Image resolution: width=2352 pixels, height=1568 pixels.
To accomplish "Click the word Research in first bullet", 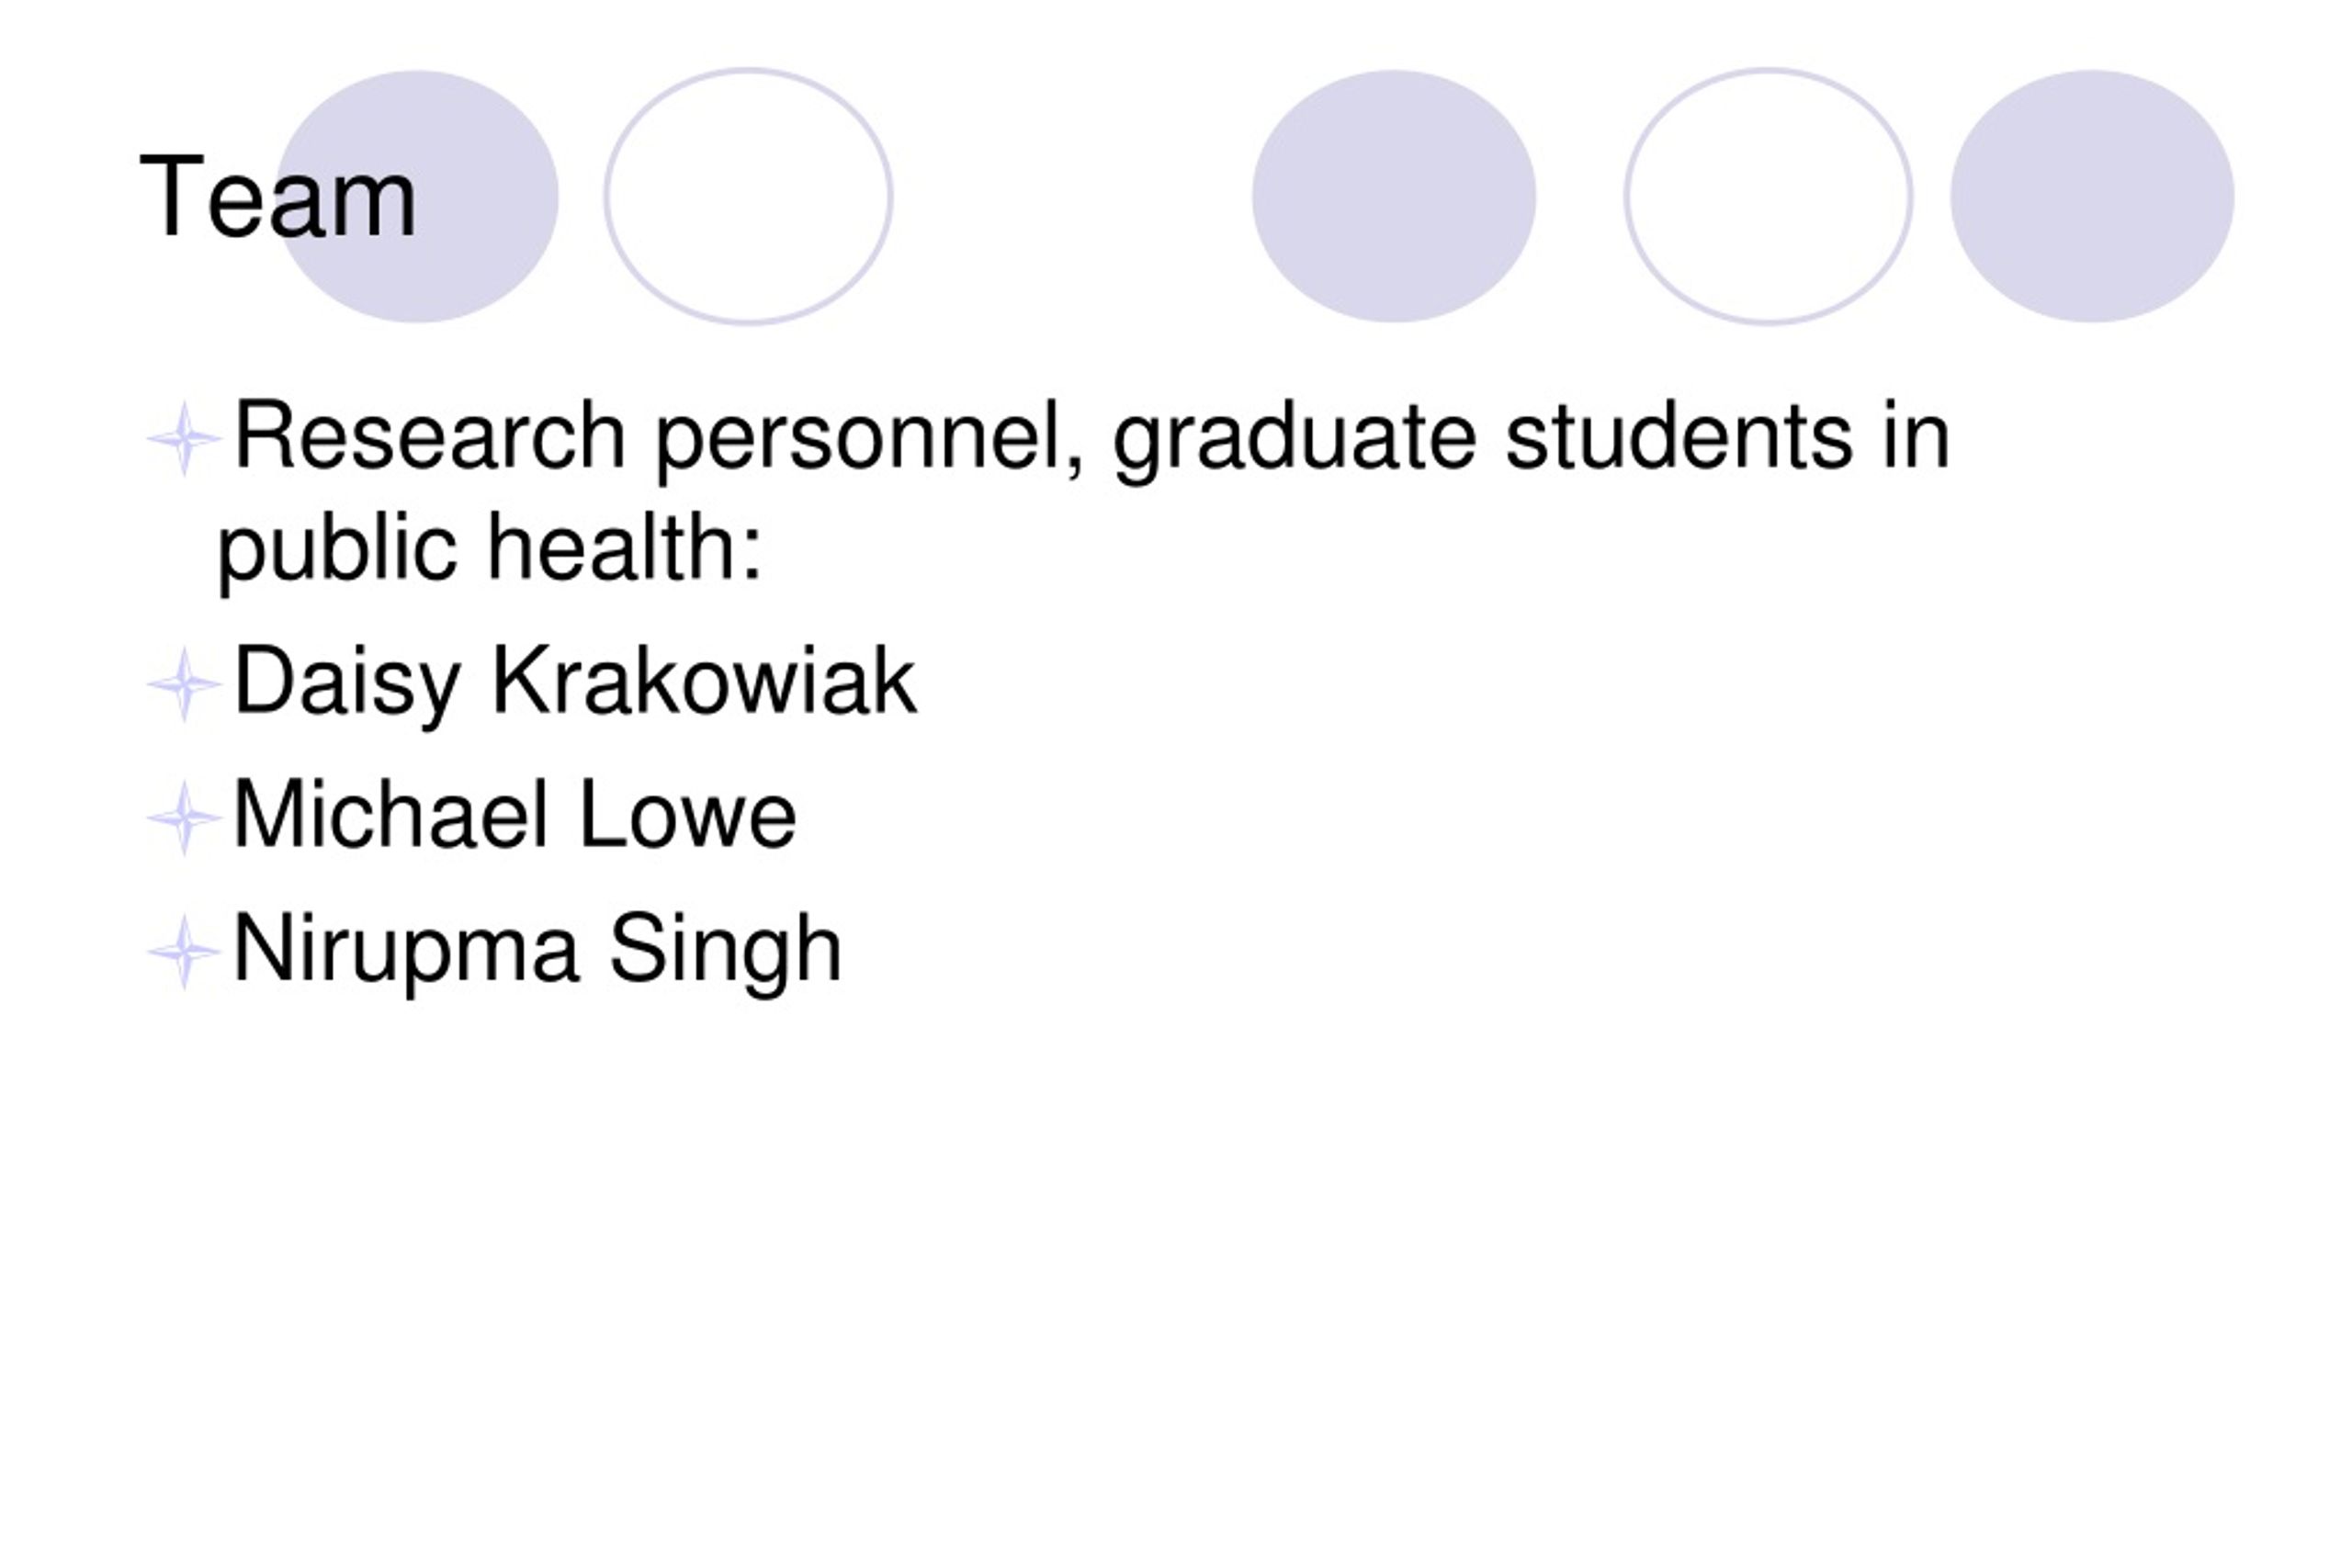I will click(430, 435).
